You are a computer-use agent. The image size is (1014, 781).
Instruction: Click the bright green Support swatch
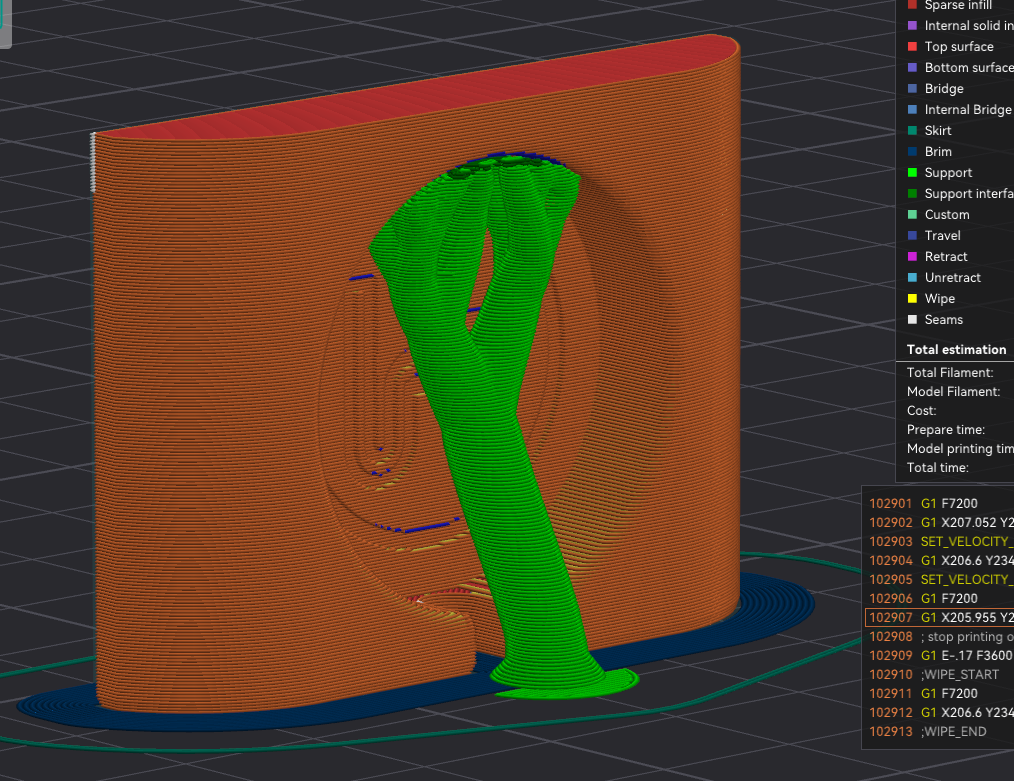pos(911,173)
